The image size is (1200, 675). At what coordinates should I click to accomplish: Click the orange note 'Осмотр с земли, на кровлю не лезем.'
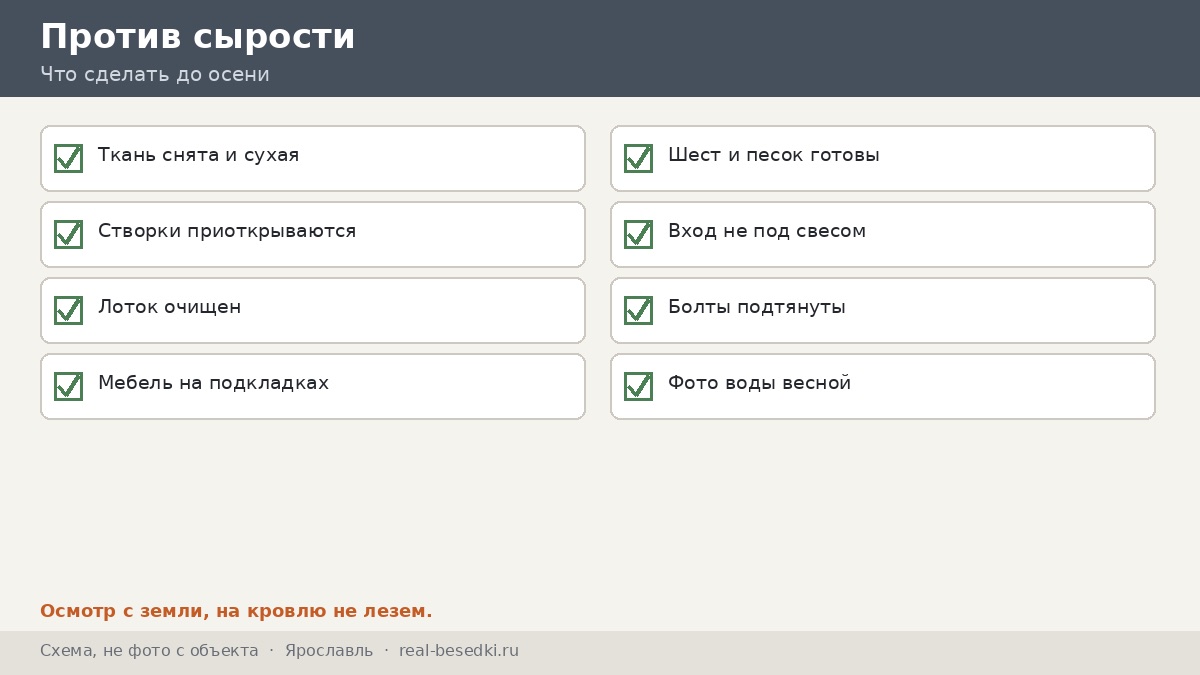point(236,611)
